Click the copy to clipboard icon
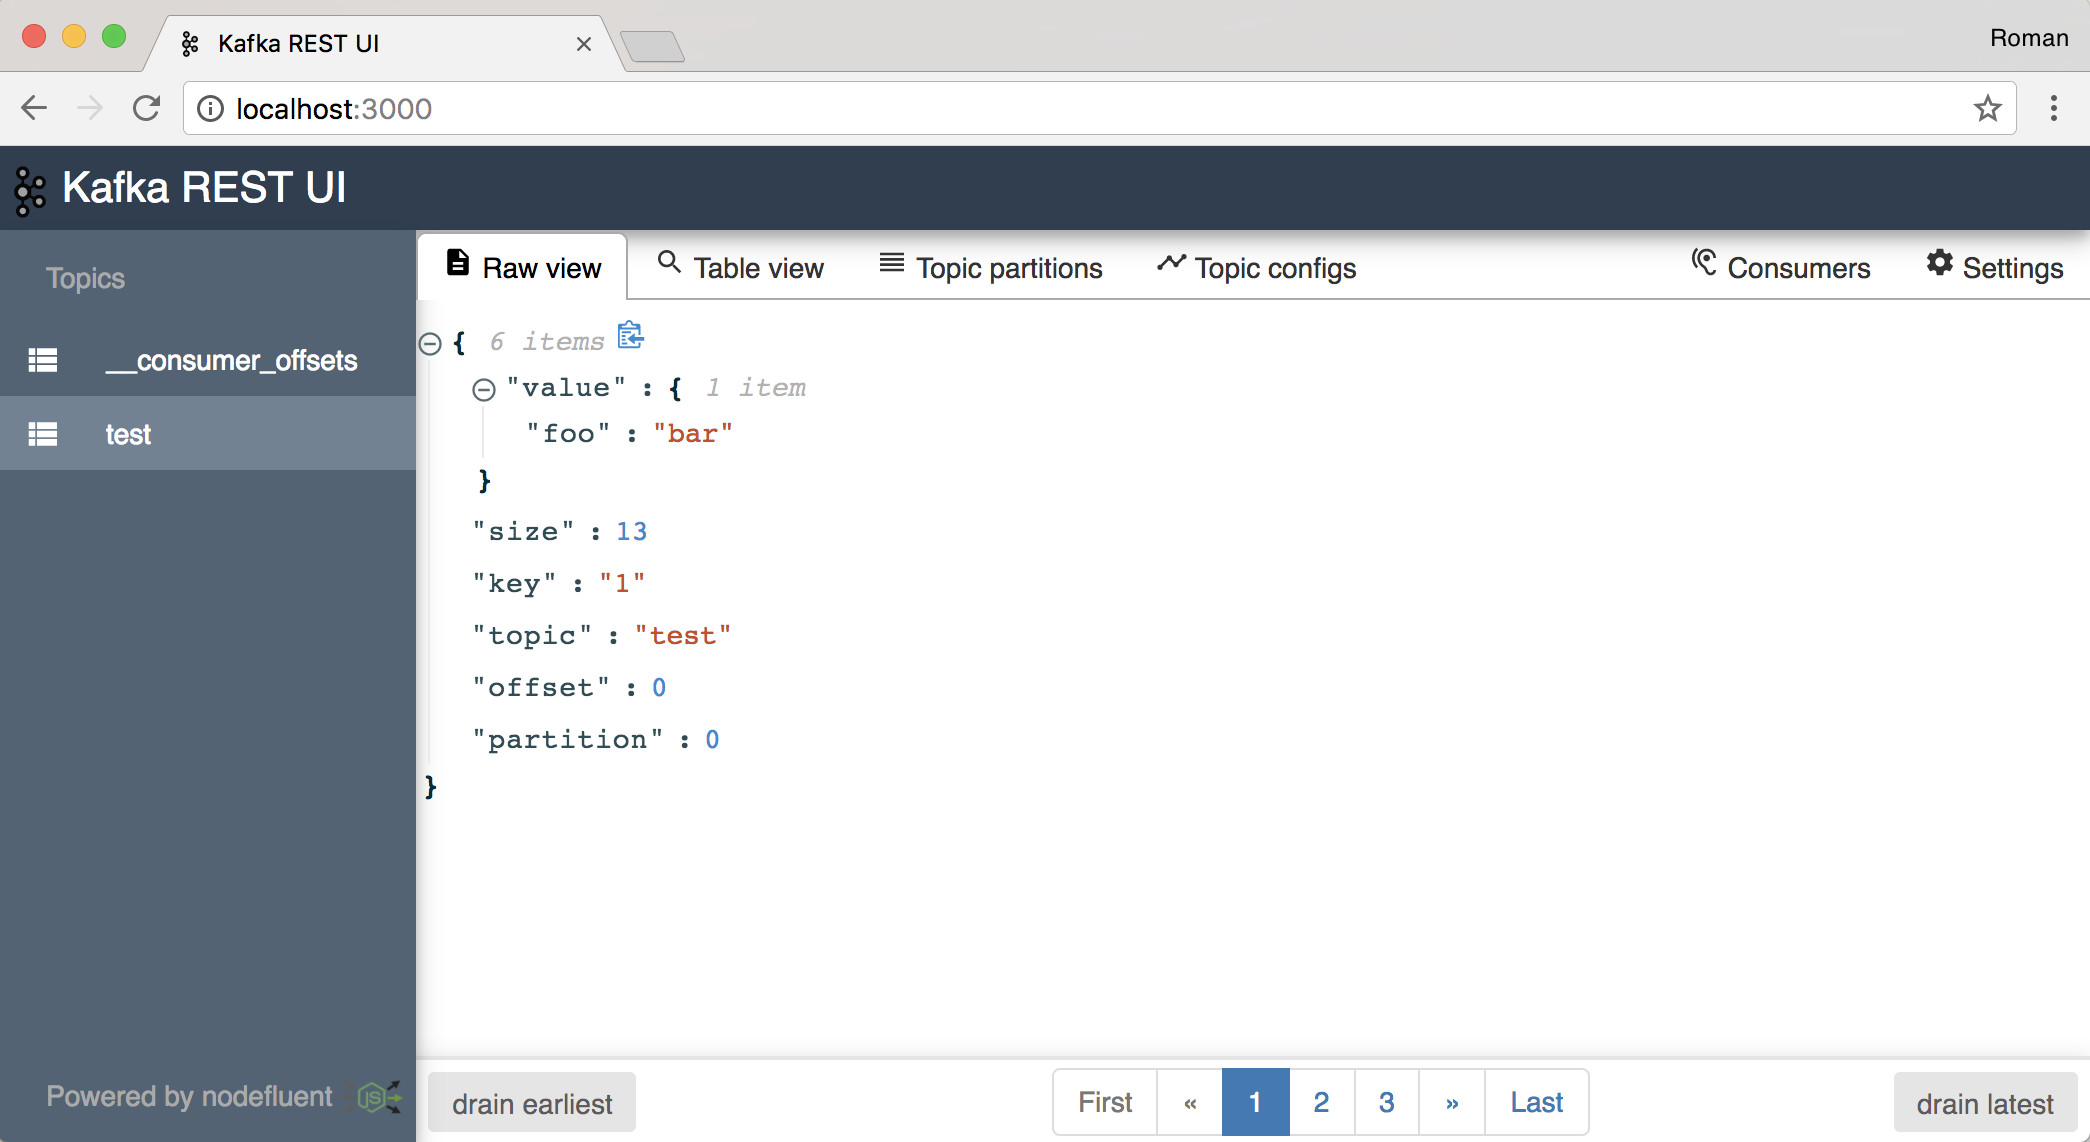The width and height of the screenshot is (2090, 1142). click(630, 336)
